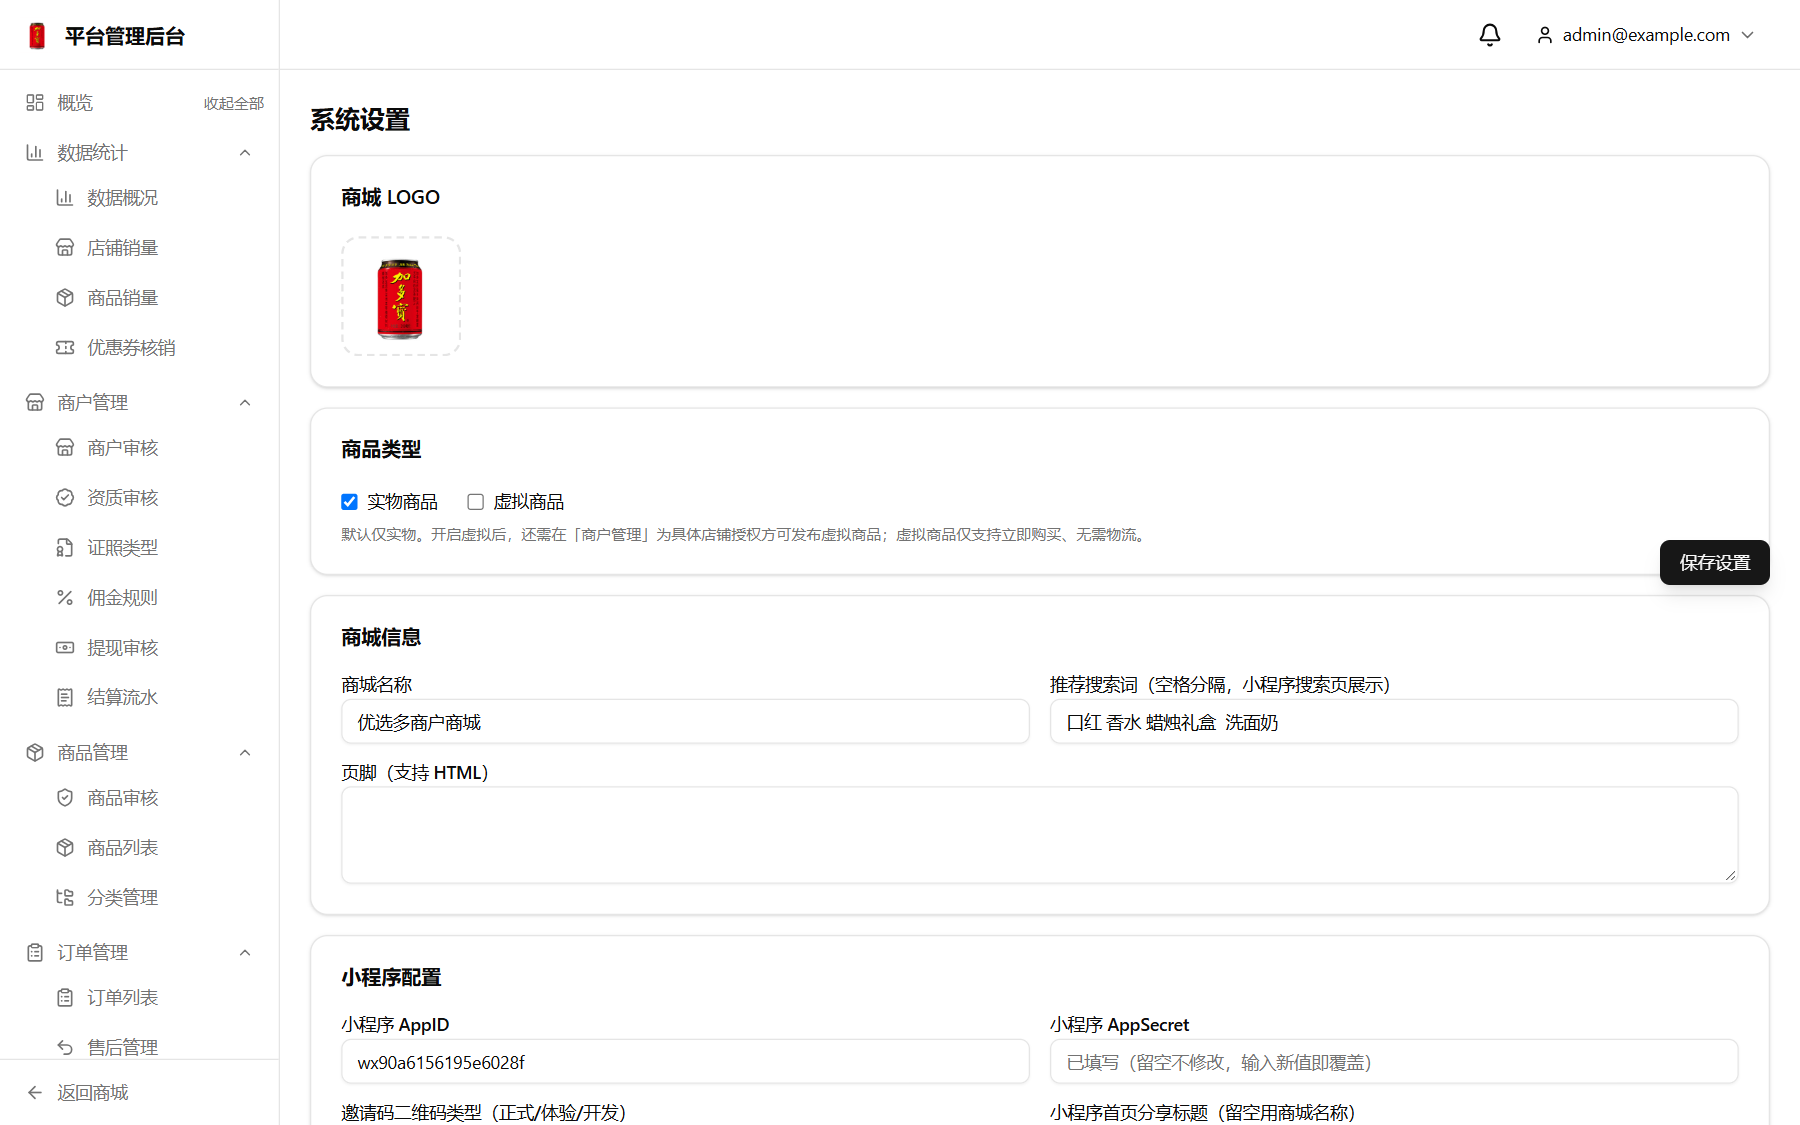Click the 商户审核 shop icon
The image size is (1800, 1125).
click(65, 448)
